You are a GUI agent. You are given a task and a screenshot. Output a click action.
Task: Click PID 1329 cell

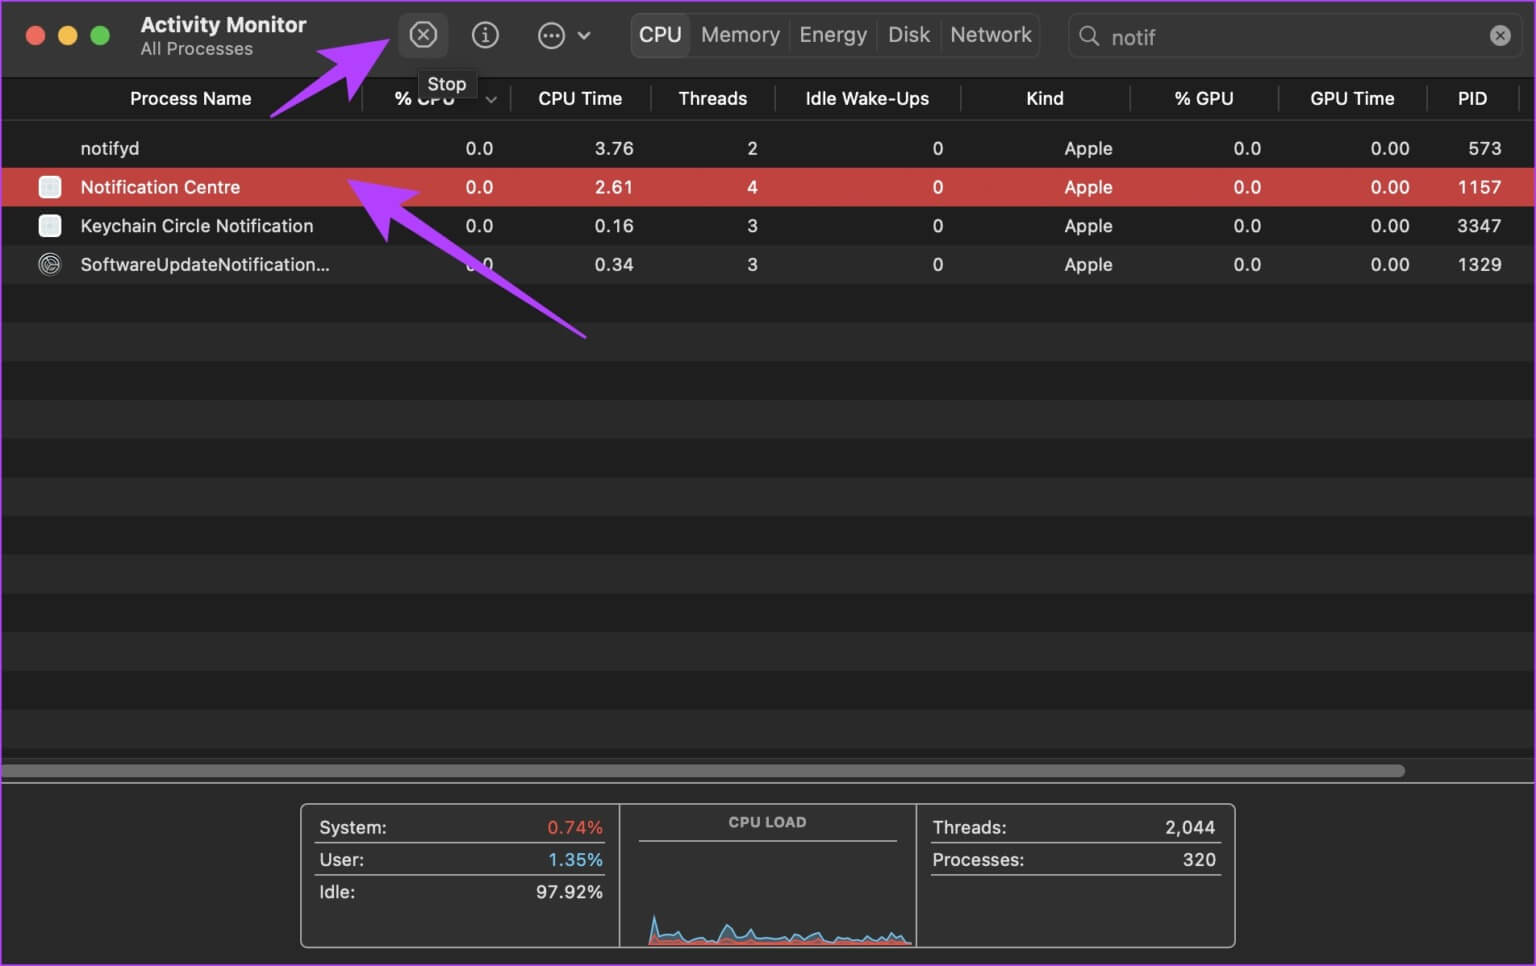[1479, 265]
